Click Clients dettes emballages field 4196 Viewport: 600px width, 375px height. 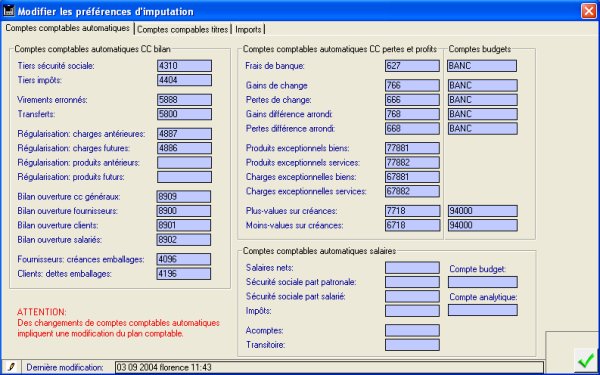coord(184,274)
